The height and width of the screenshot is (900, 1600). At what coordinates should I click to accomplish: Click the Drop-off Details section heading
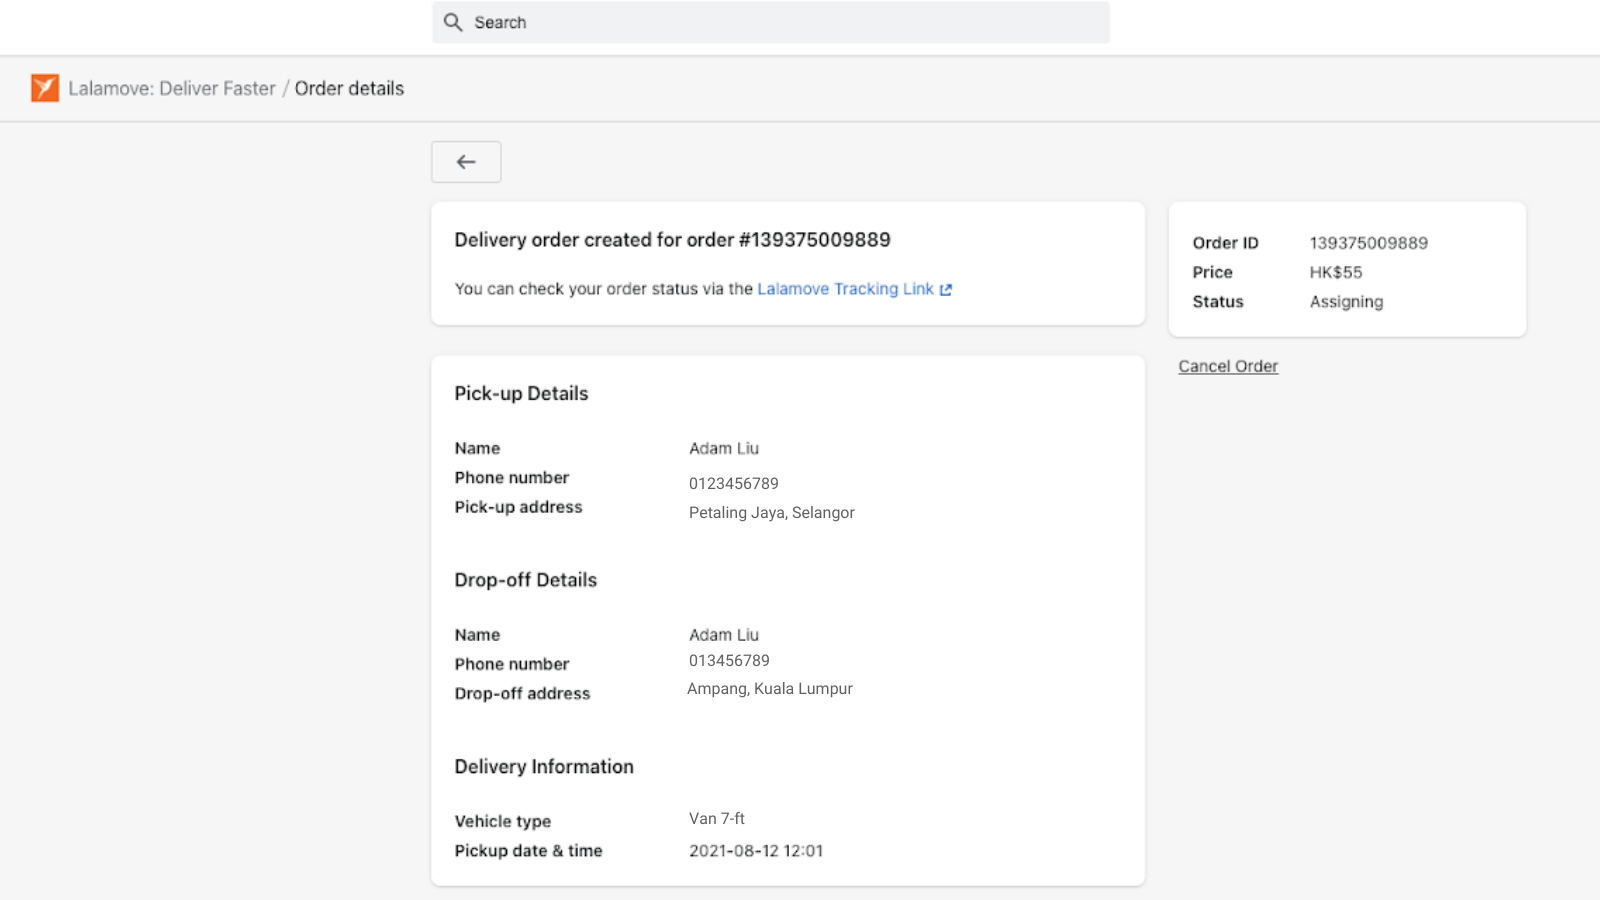pos(525,579)
